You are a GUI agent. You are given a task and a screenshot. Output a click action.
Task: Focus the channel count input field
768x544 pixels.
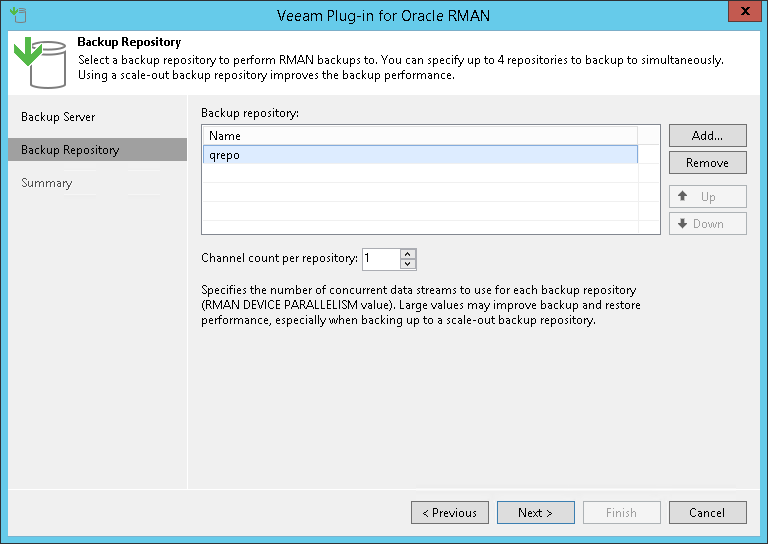point(381,259)
